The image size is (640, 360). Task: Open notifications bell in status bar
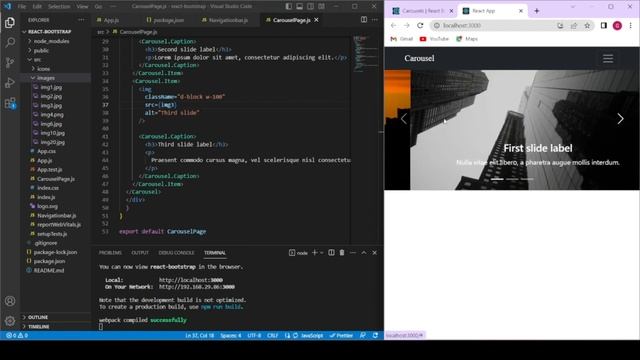coord(376,336)
